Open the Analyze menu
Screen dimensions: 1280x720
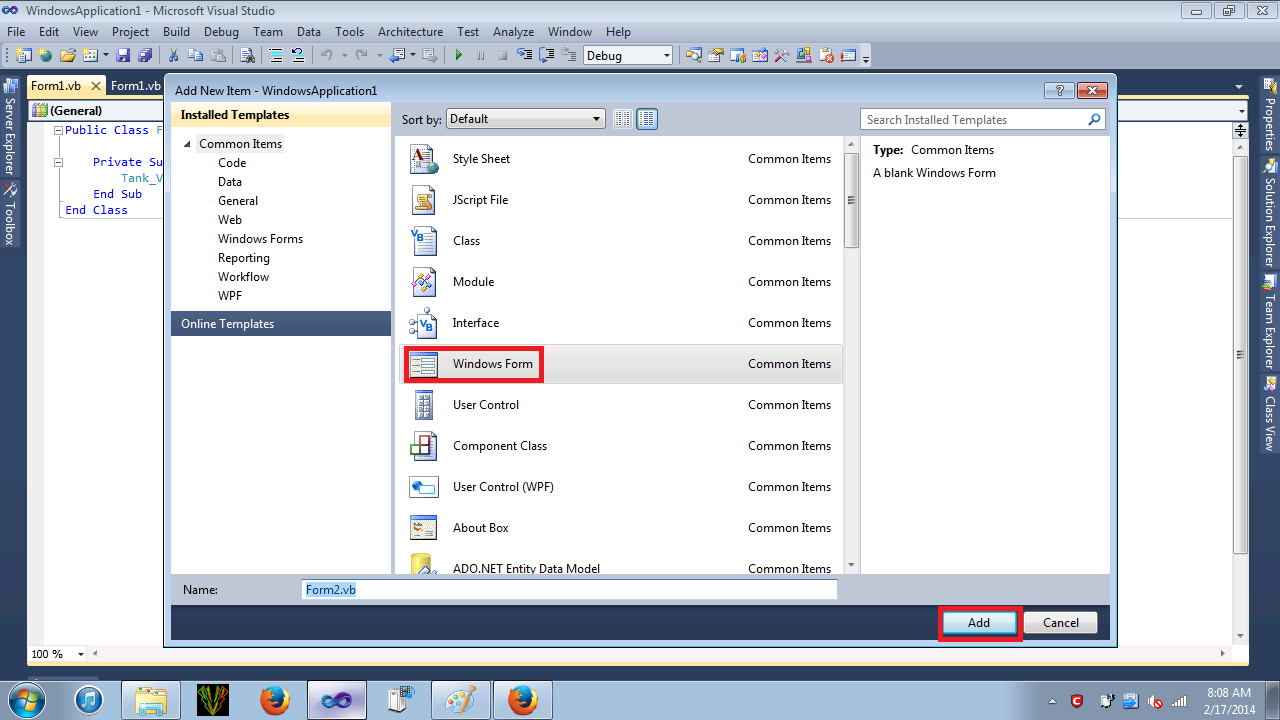click(x=513, y=32)
